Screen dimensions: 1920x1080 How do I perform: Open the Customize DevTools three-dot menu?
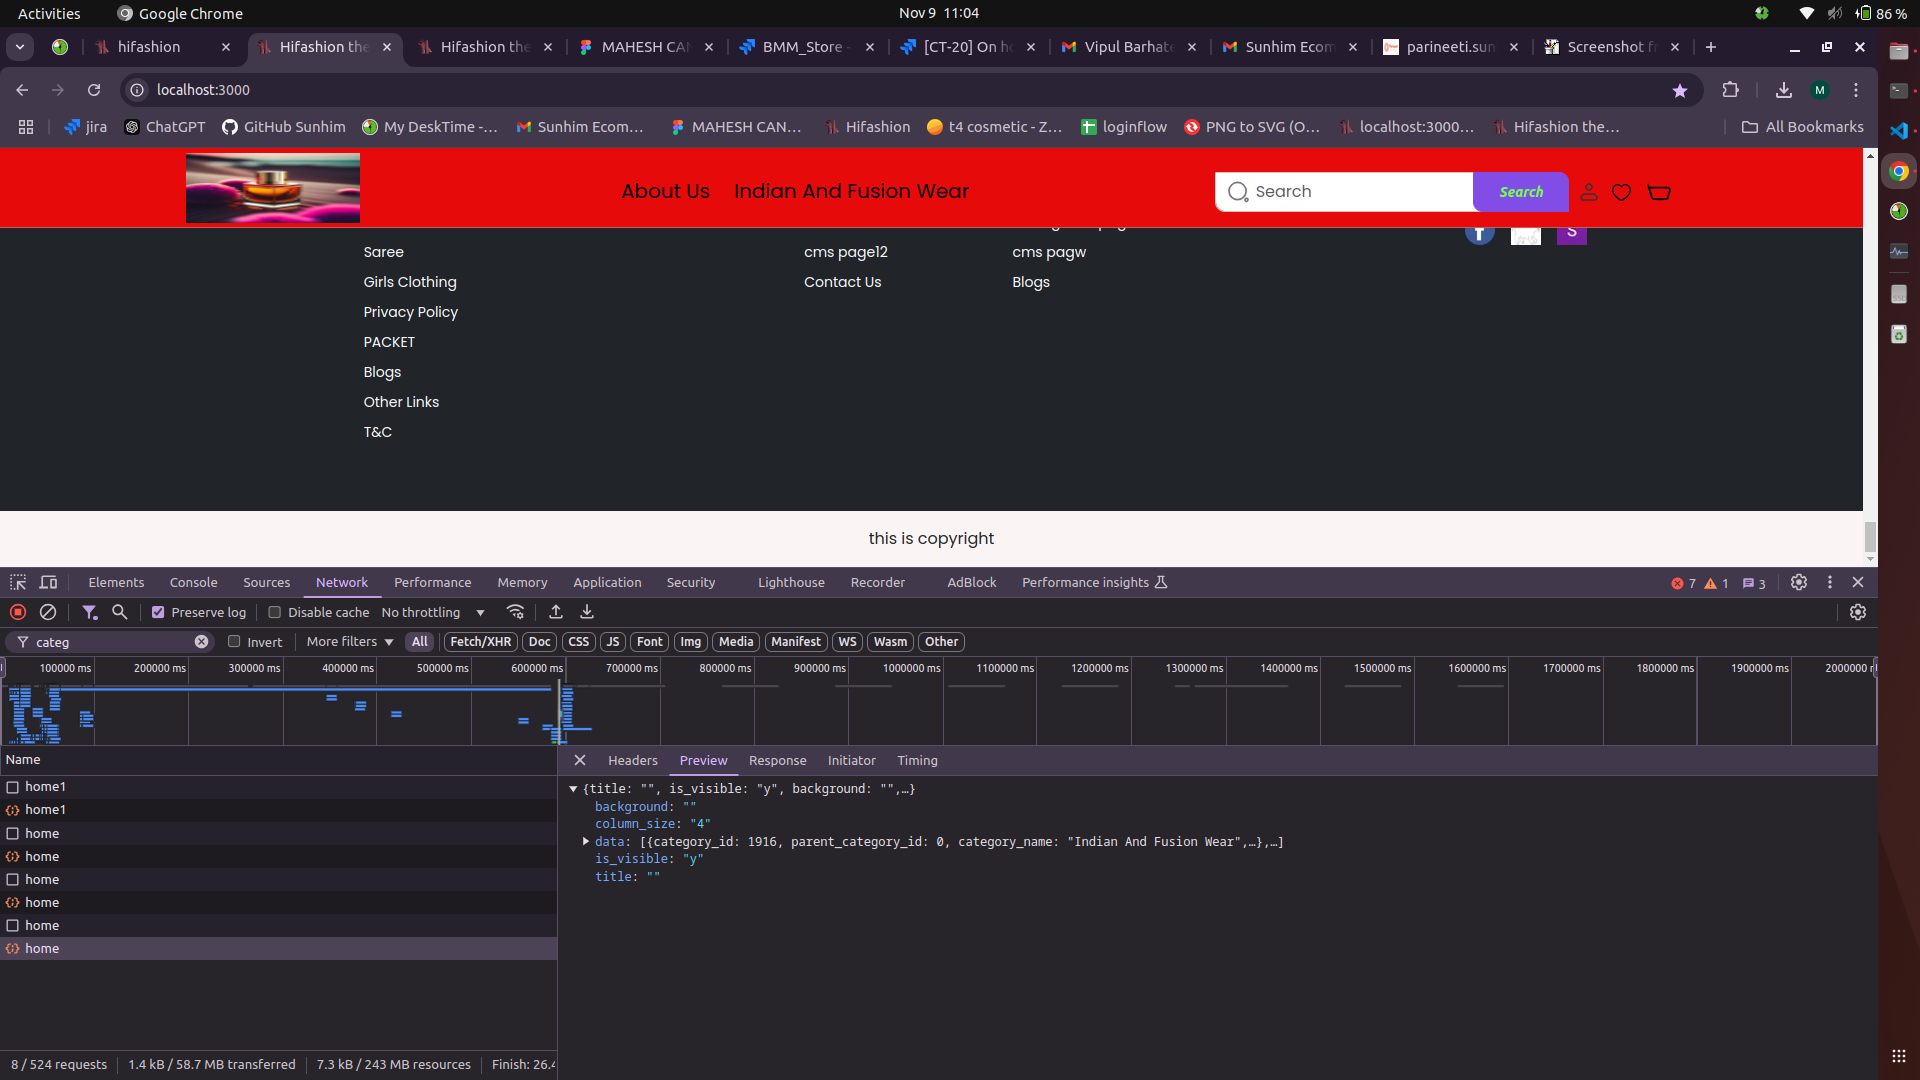coord(1830,582)
